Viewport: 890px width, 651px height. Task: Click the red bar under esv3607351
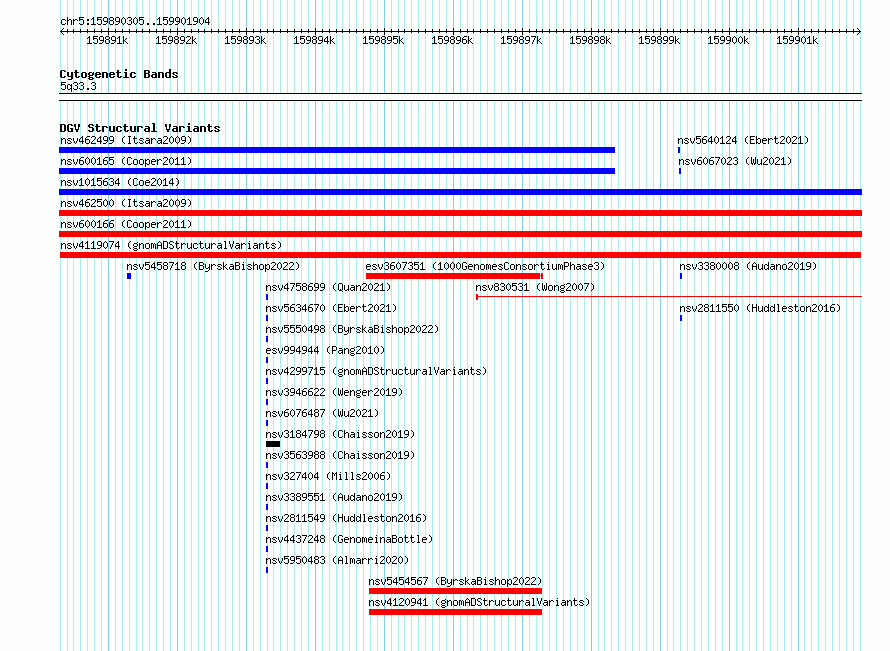454,276
